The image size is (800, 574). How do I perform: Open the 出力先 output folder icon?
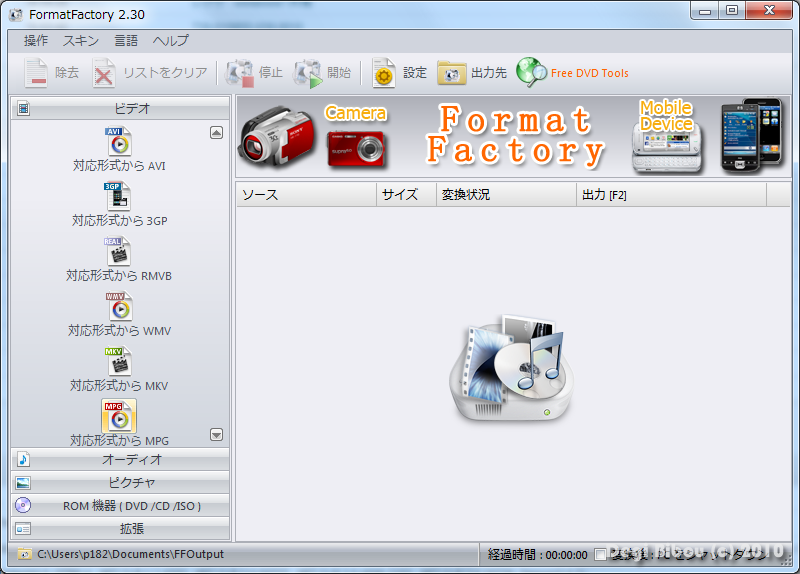452,73
